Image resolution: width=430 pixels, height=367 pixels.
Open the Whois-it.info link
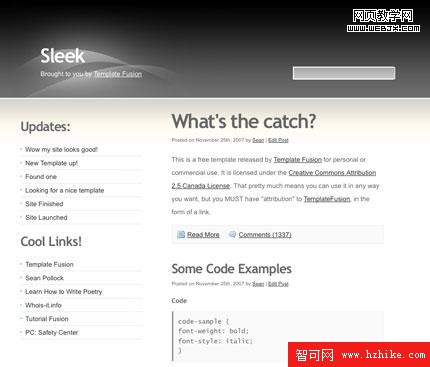43,305
